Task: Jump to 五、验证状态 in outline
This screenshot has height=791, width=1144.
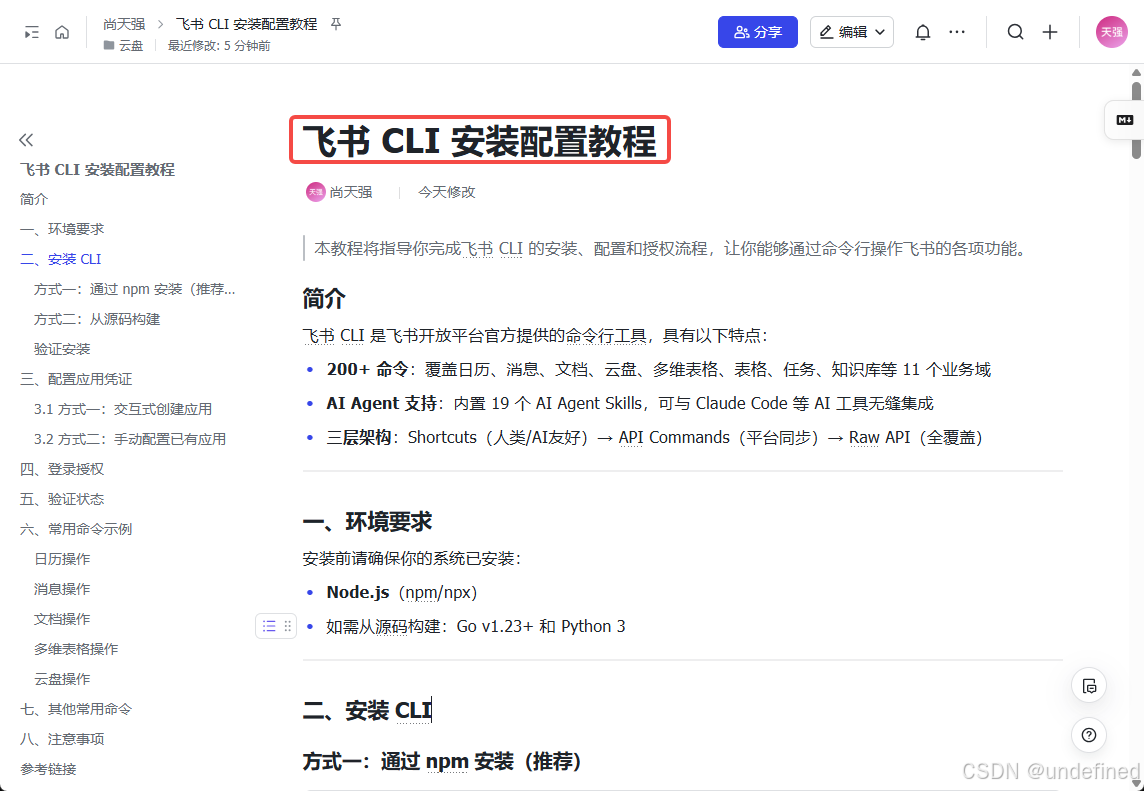Action: pos(62,498)
